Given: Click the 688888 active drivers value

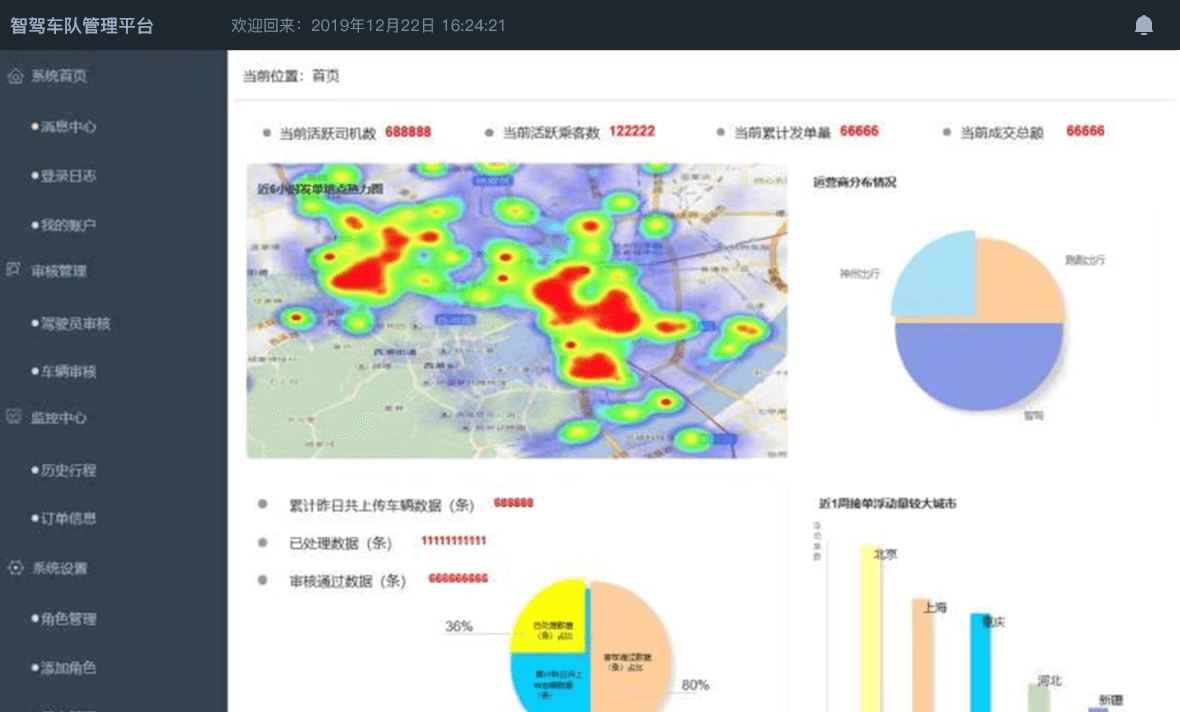Looking at the screenshot, I should 408,132.
